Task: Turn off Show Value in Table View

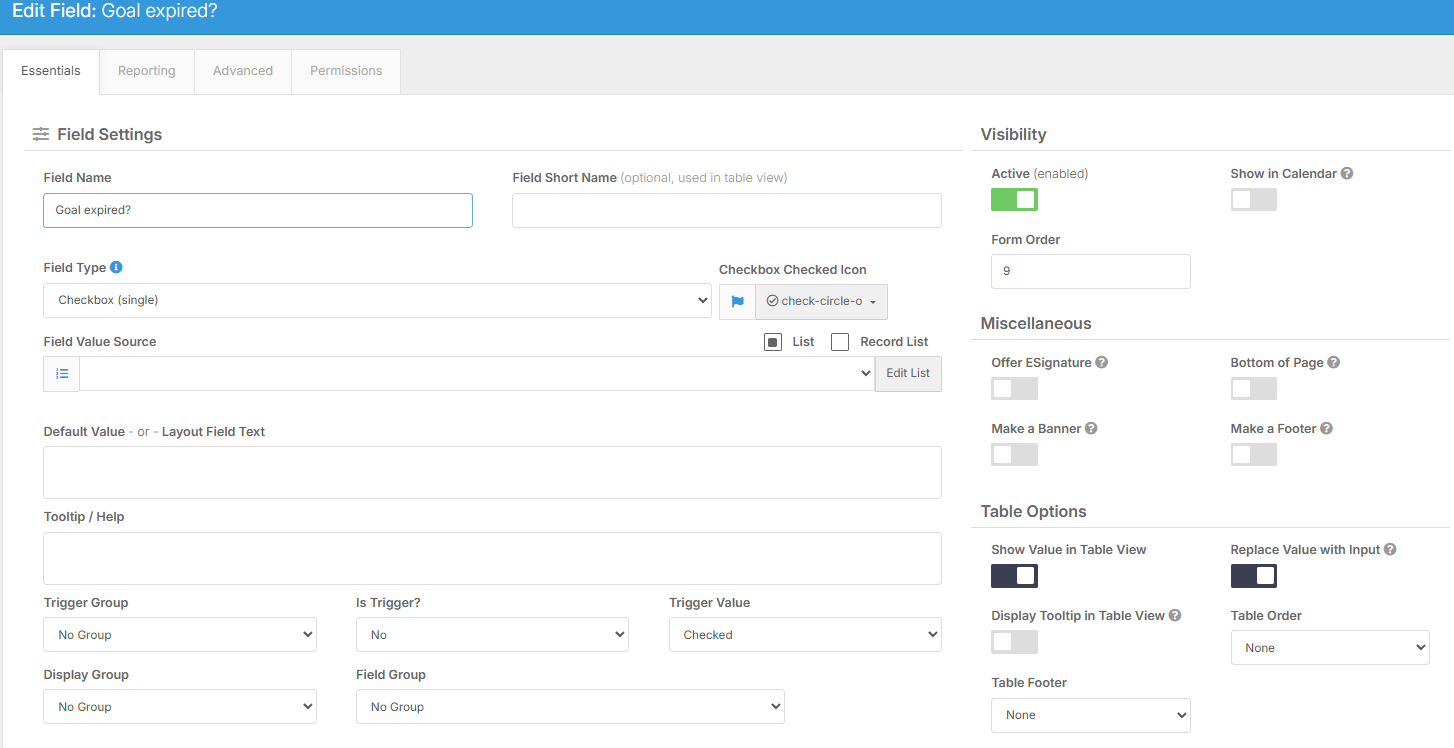Action: click(x=1014, y=575)
